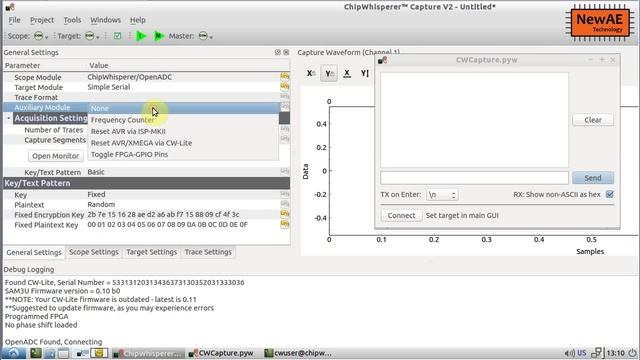The height and width of the screenshot is (360, 640).
Task: Select the Key/Text Pattern value Basic
Action: click(x=96, y=172)
